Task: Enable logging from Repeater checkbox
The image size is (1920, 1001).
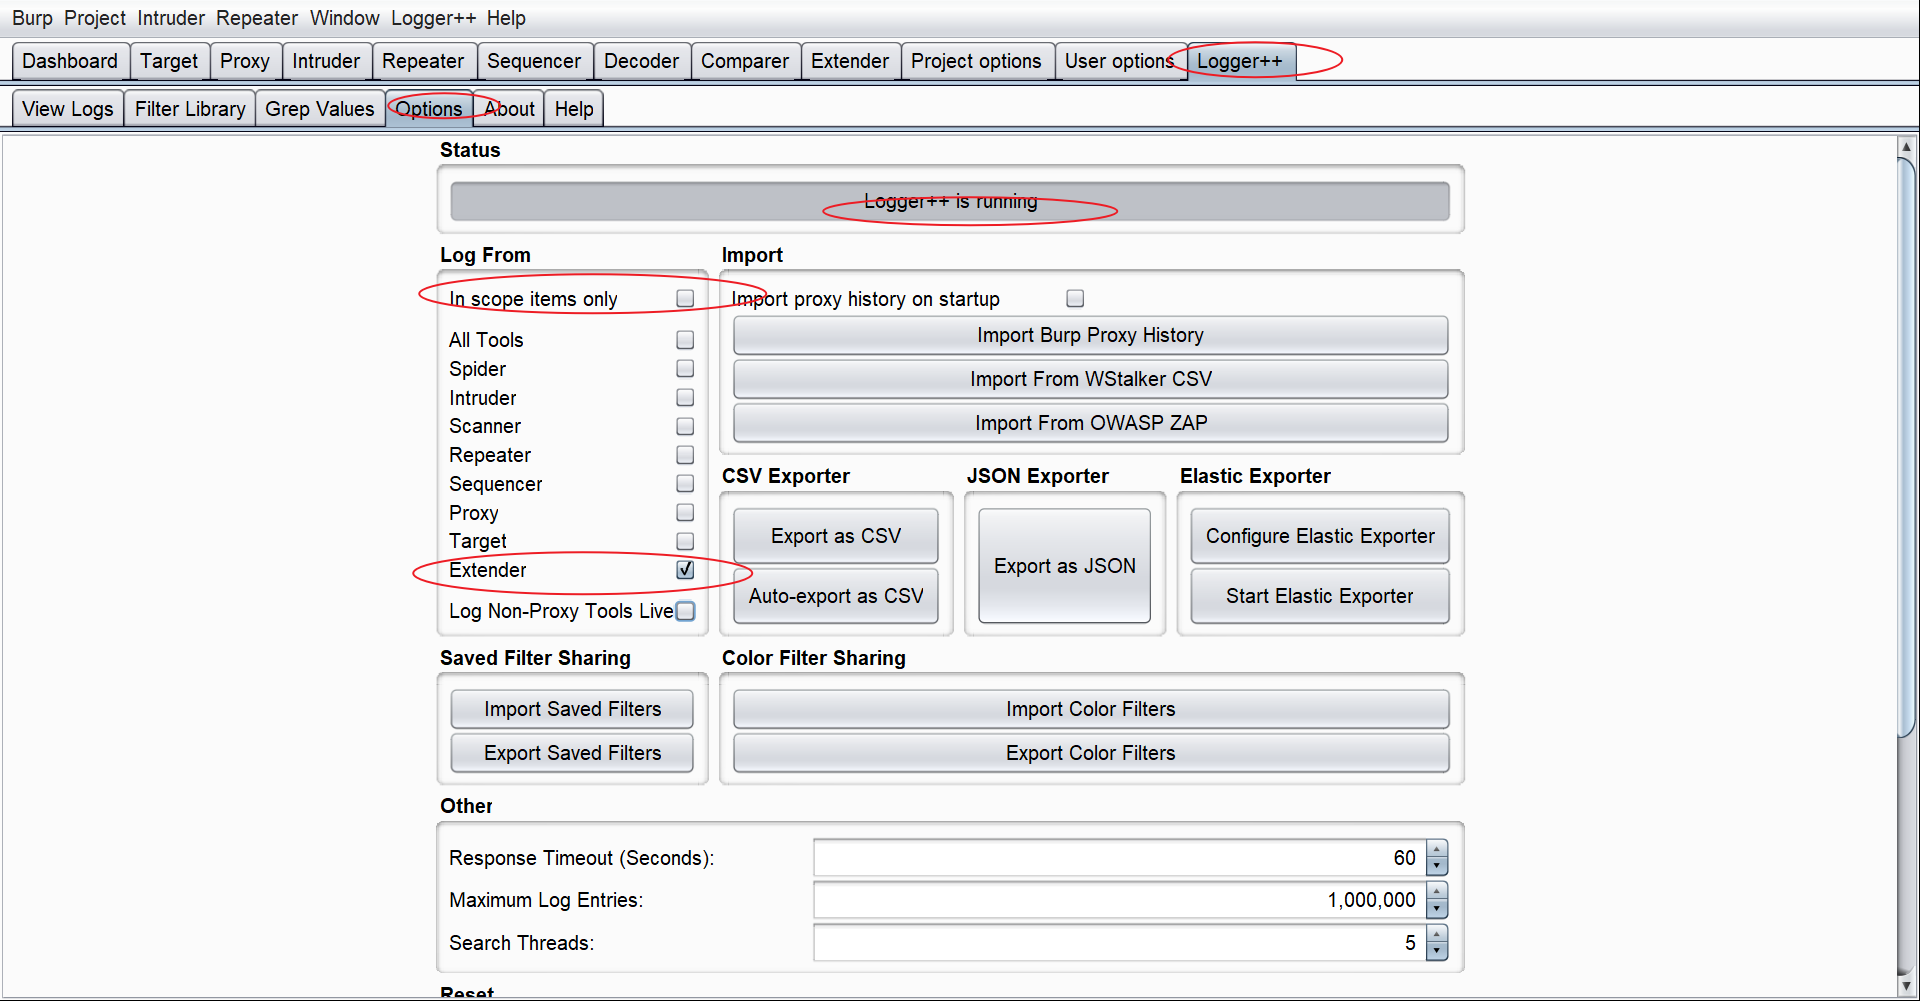Action: point(685,455)
